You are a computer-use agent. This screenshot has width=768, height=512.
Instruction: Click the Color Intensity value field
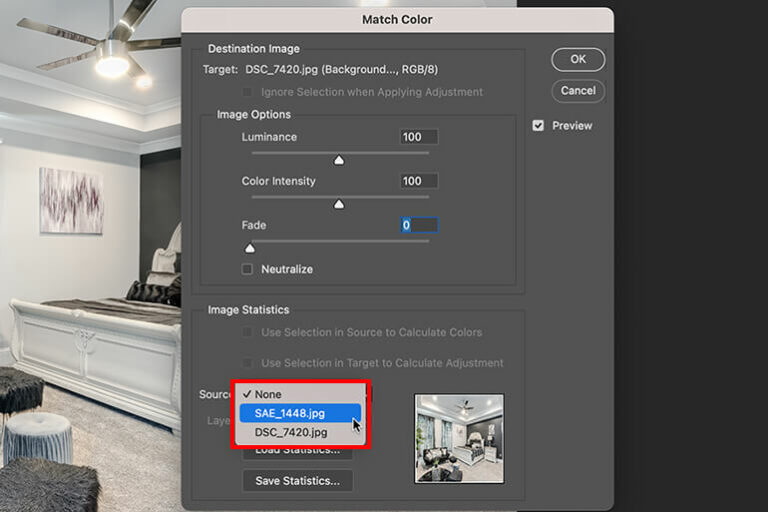pyautogui.click(x=418, y=181)
